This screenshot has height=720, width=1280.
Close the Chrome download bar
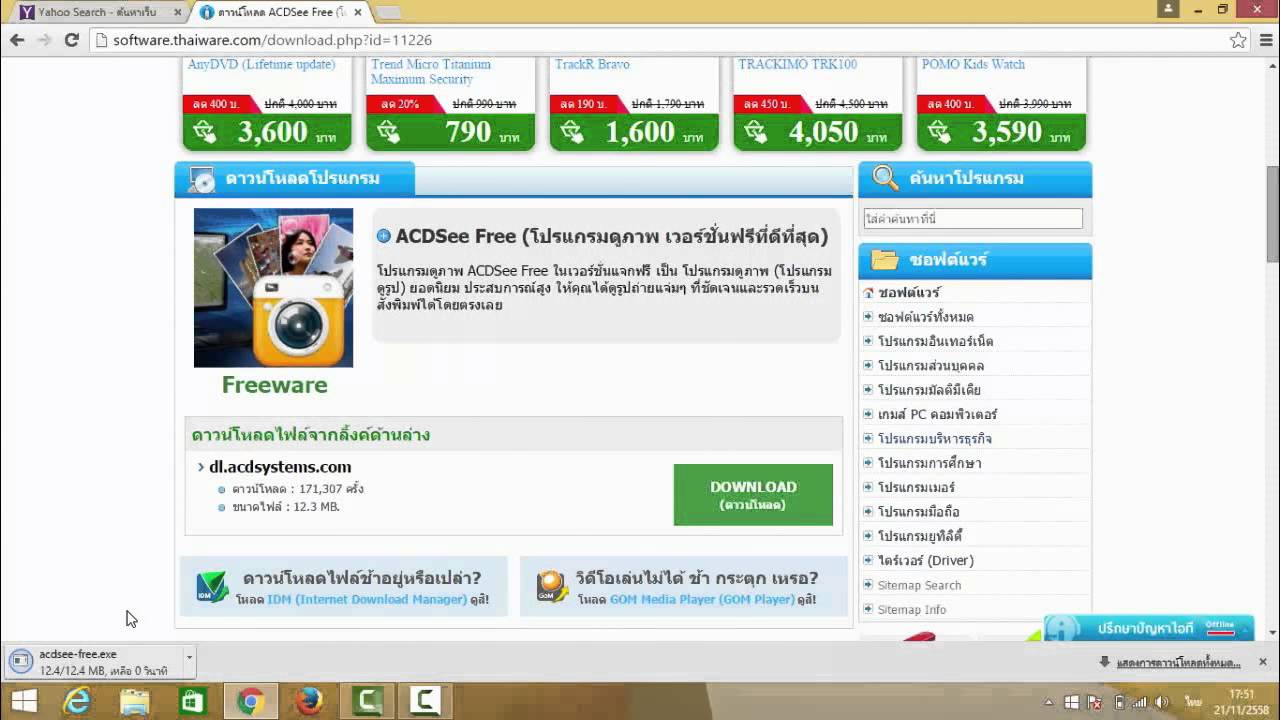pos(1262,662)
